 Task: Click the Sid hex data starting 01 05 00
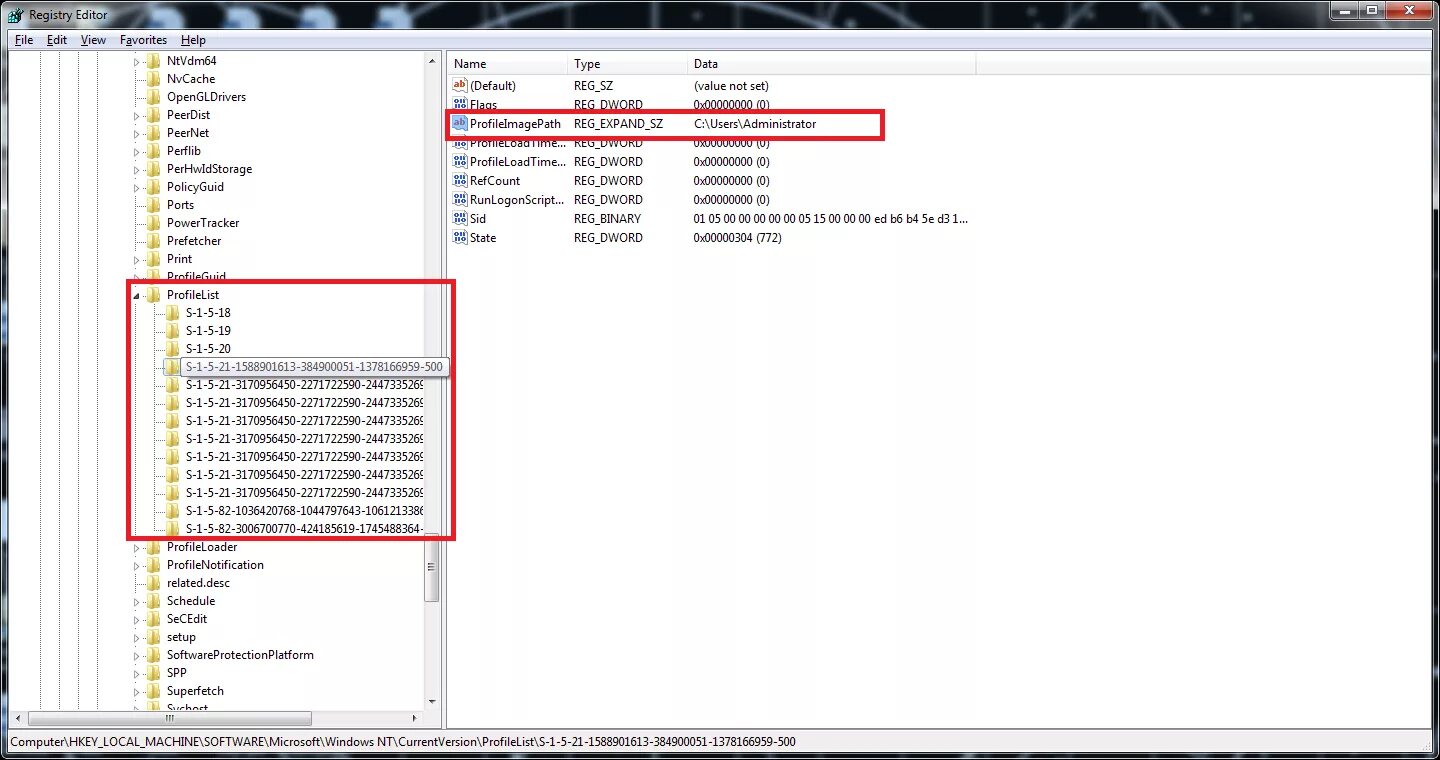831,219
